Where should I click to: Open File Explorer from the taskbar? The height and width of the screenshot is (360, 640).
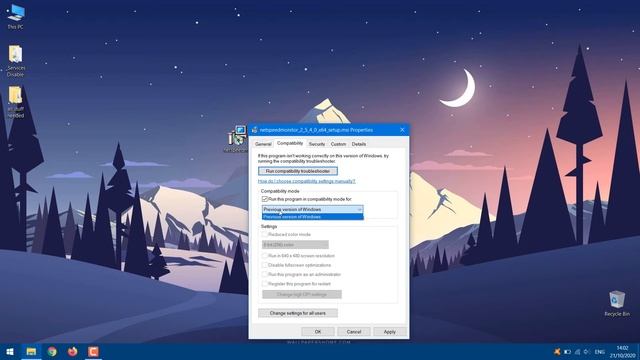coord(31,351)
